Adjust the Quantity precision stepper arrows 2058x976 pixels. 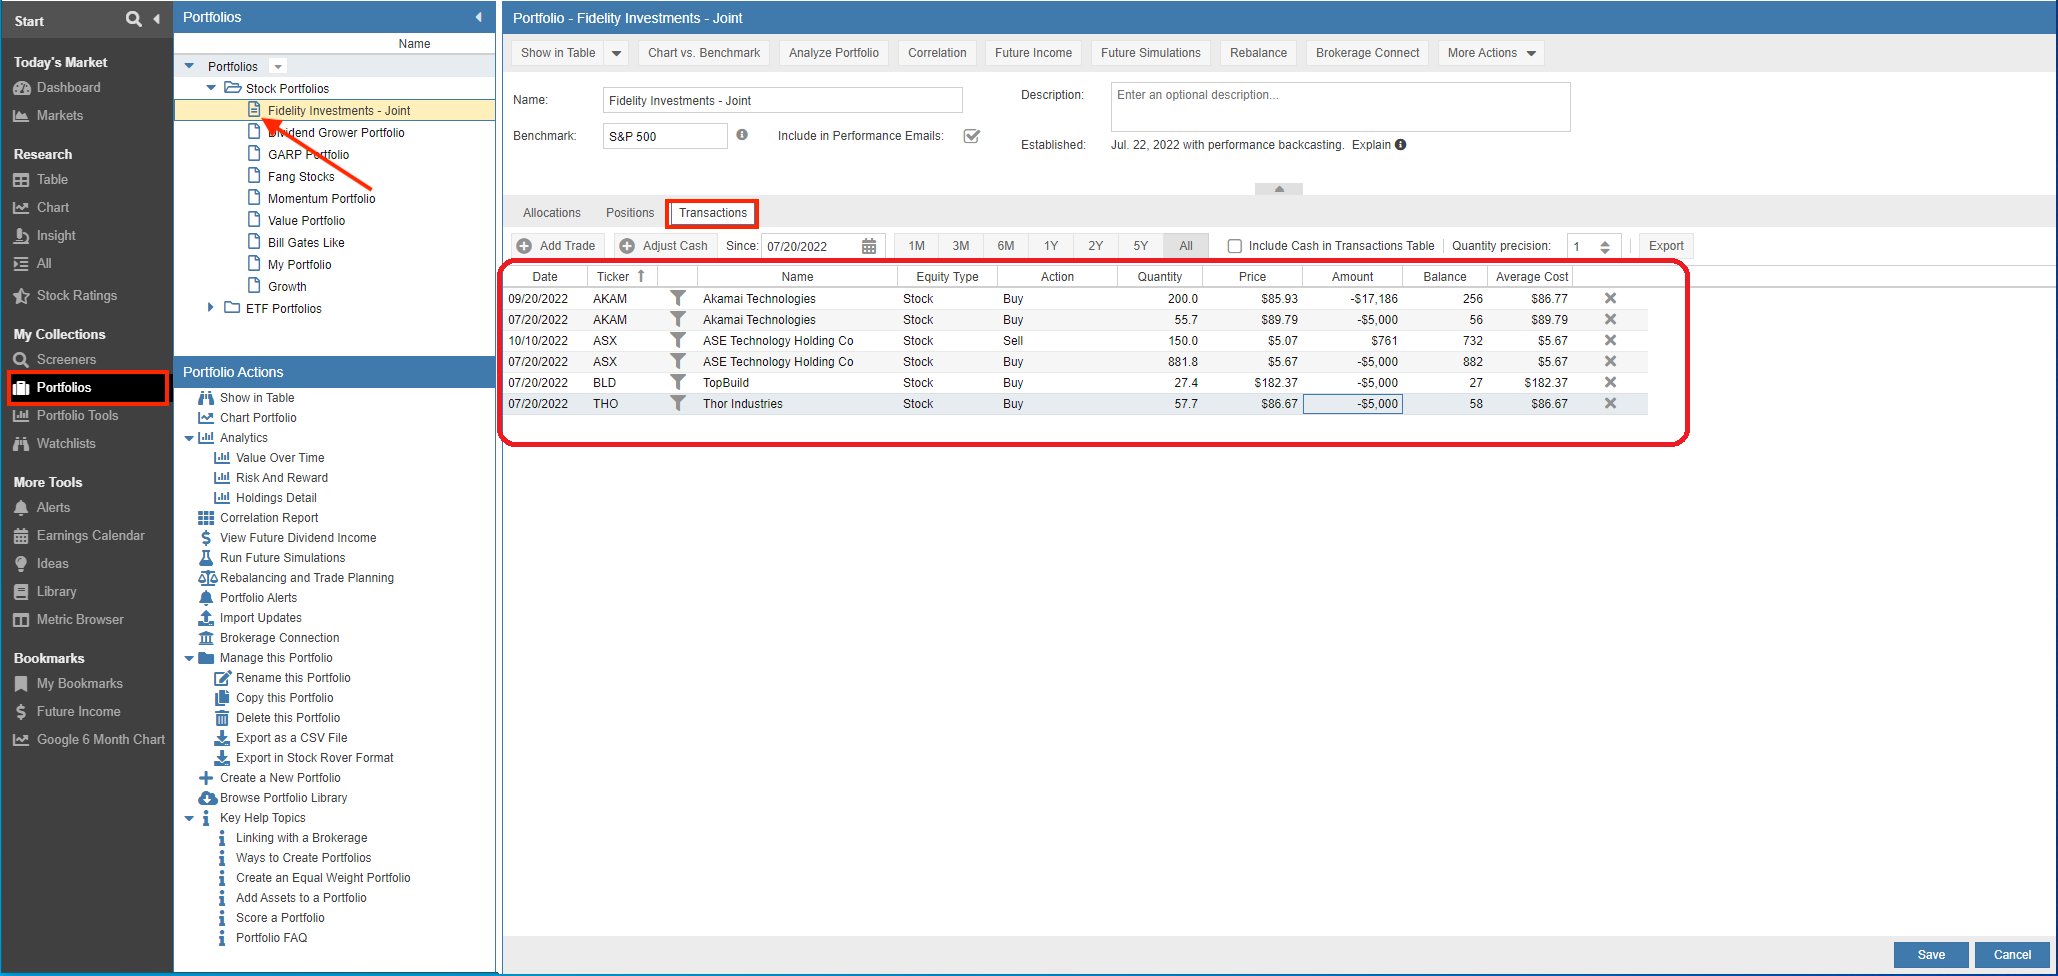pyautogui.click(x=1605, y=247)
